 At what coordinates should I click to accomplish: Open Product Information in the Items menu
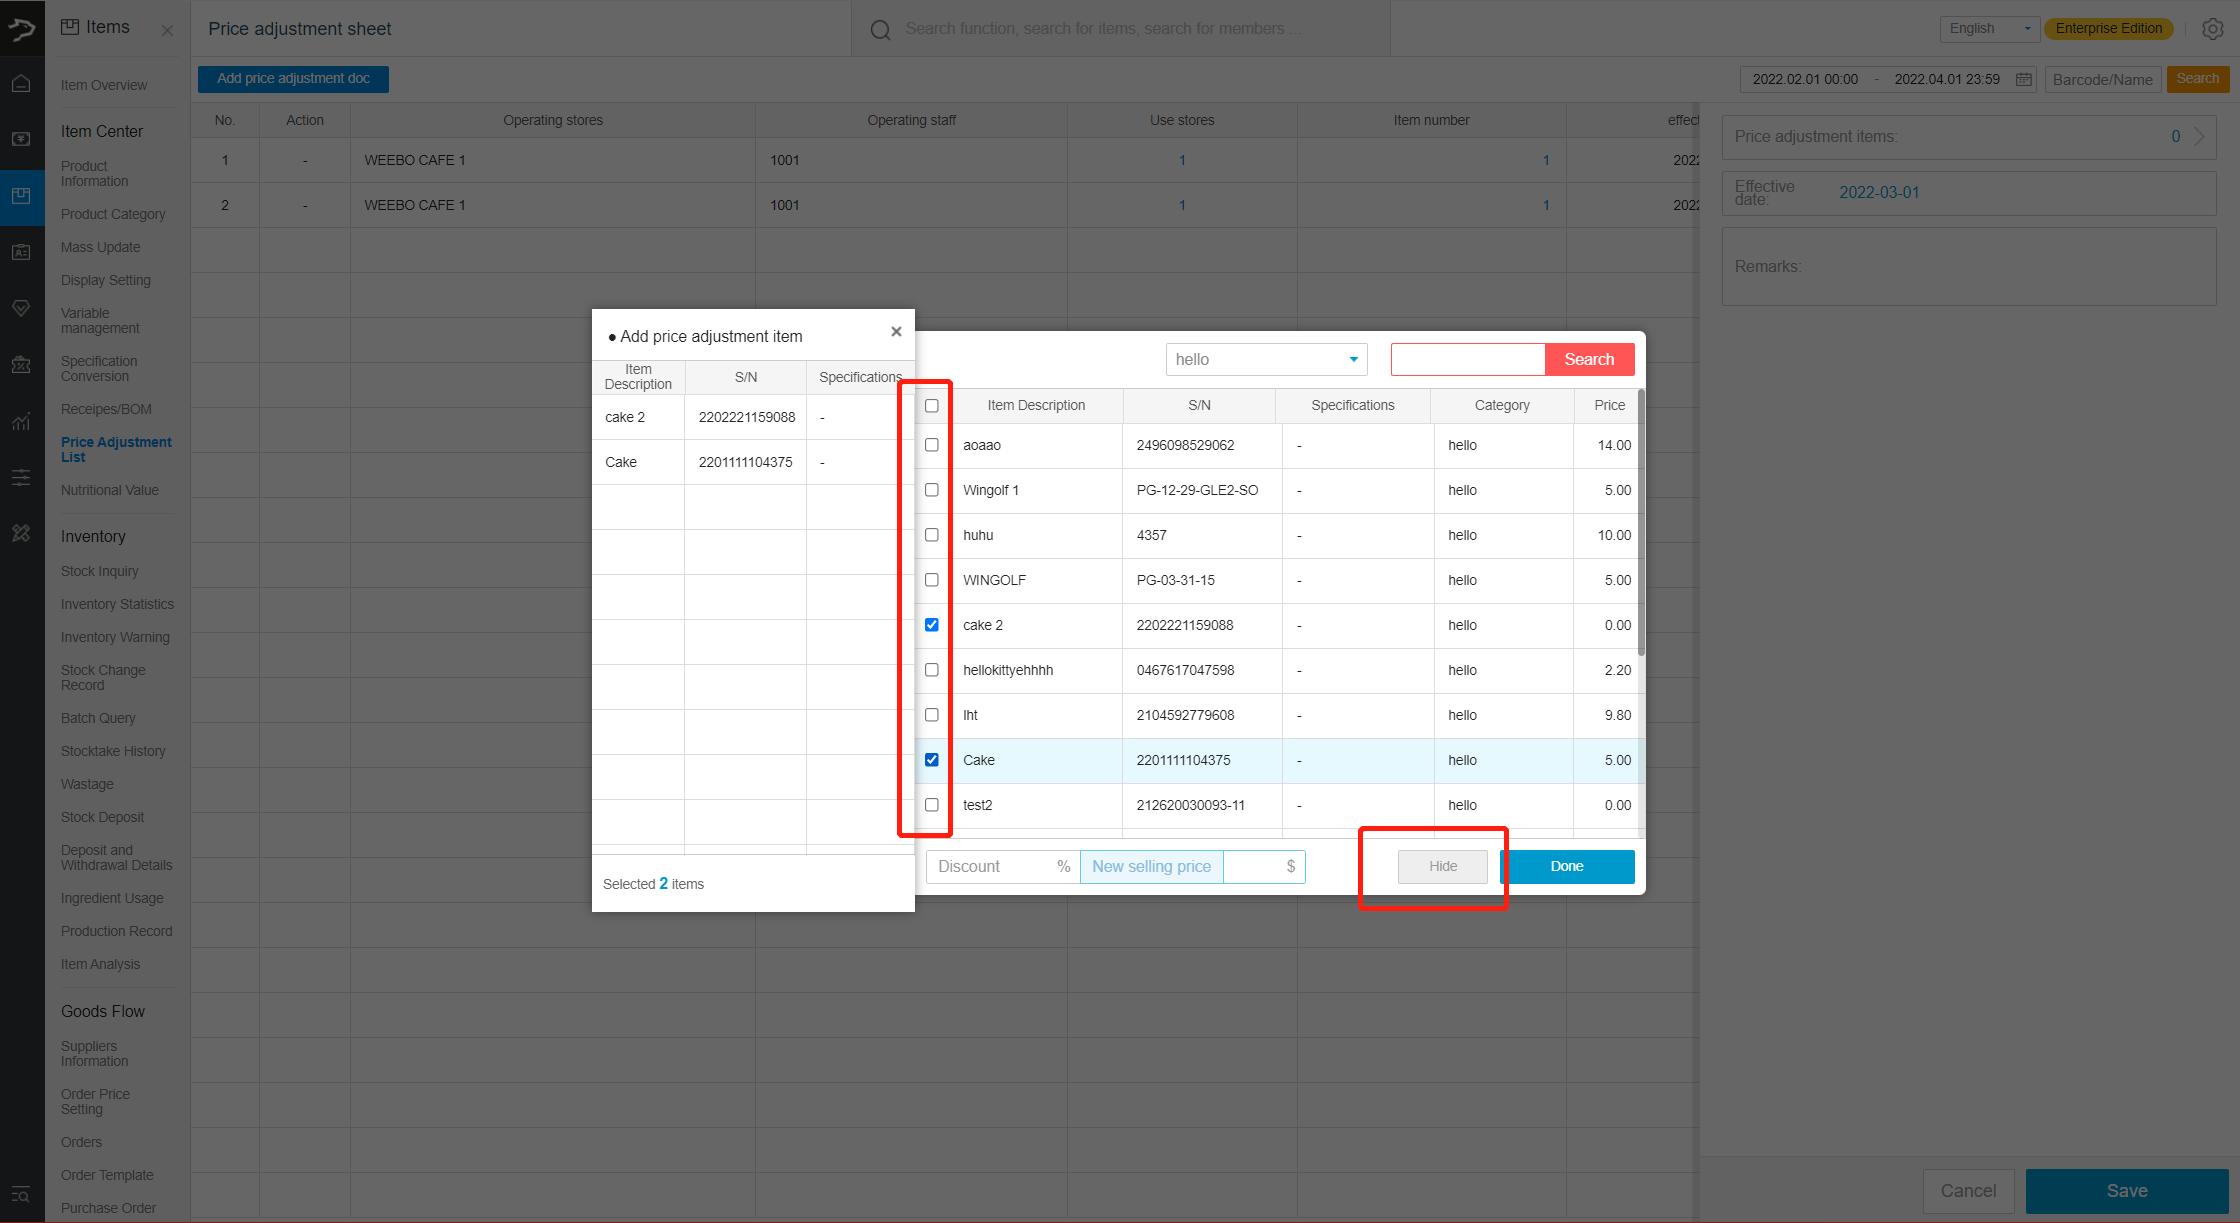pos(94,174)
